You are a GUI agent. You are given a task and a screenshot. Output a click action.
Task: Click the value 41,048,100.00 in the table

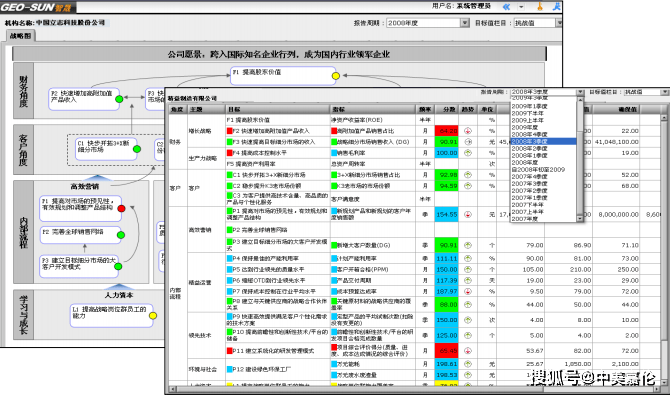click(617, 142)
